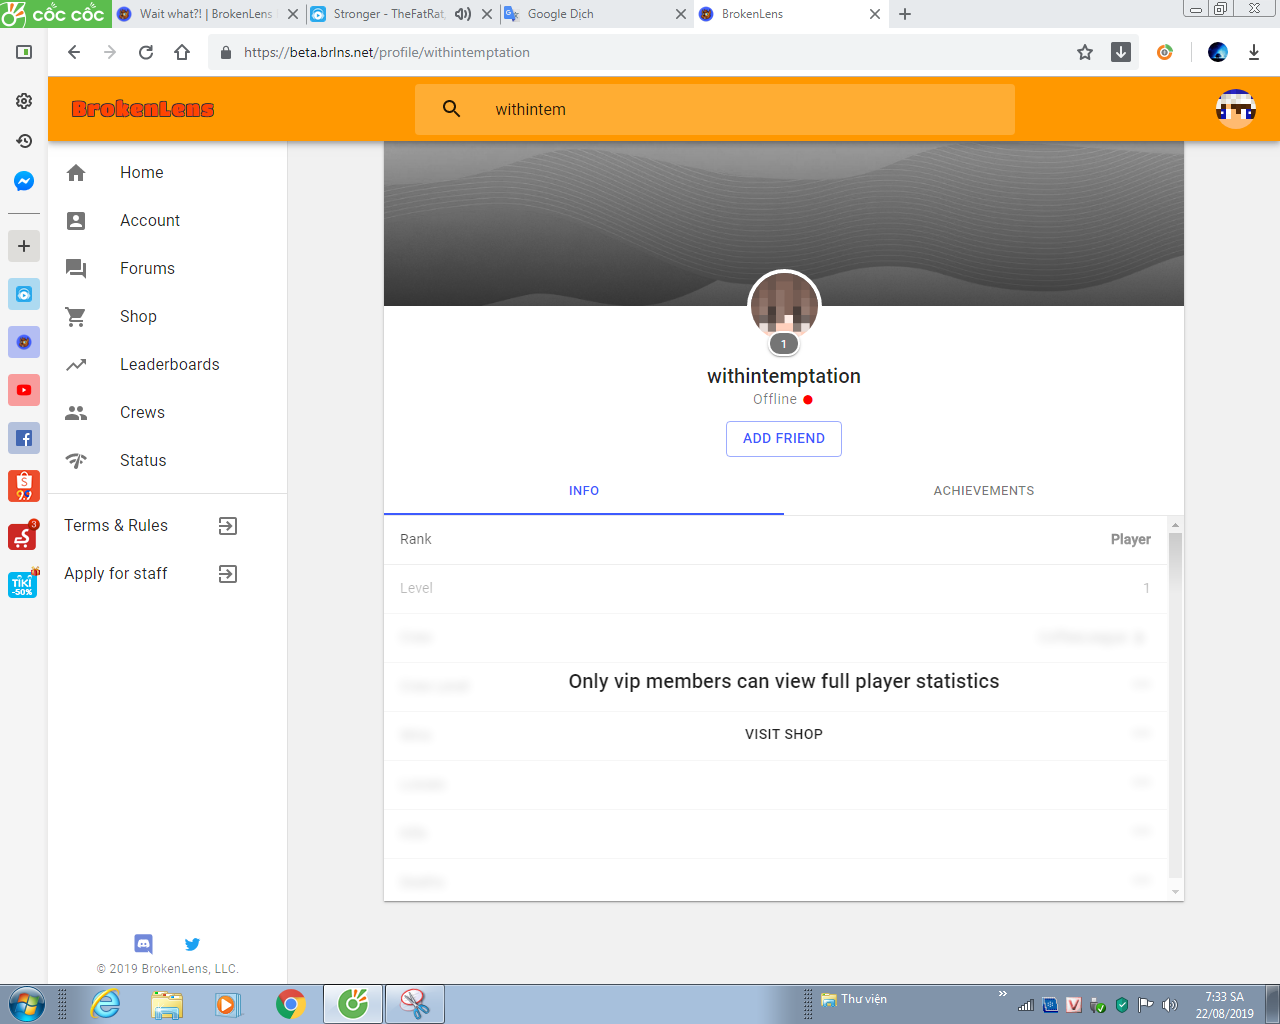Open the Windows Start menu

pos(26,1004)
